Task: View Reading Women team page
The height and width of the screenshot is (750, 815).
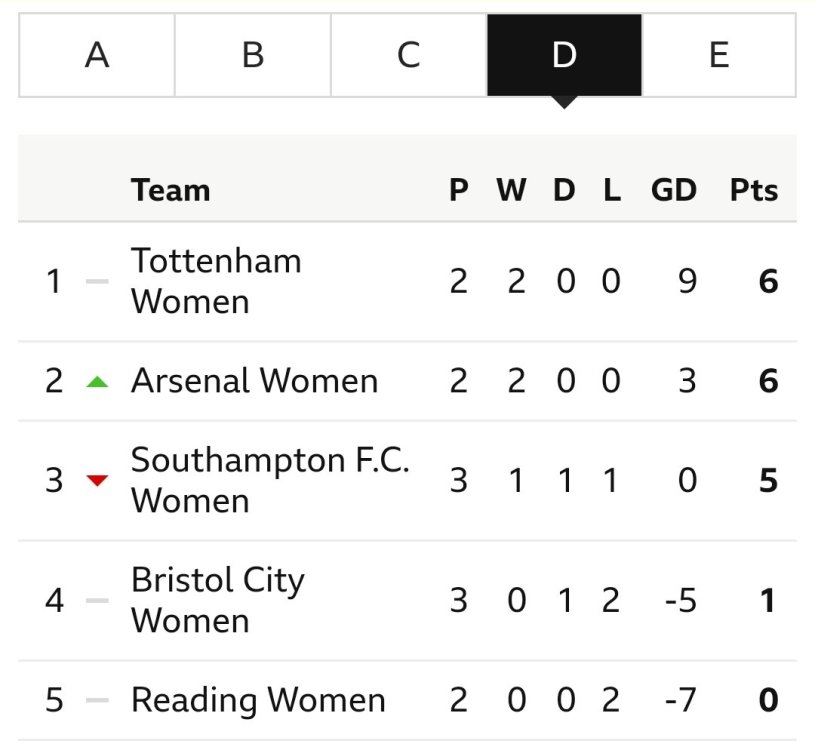Action: (x=258, y=701)
